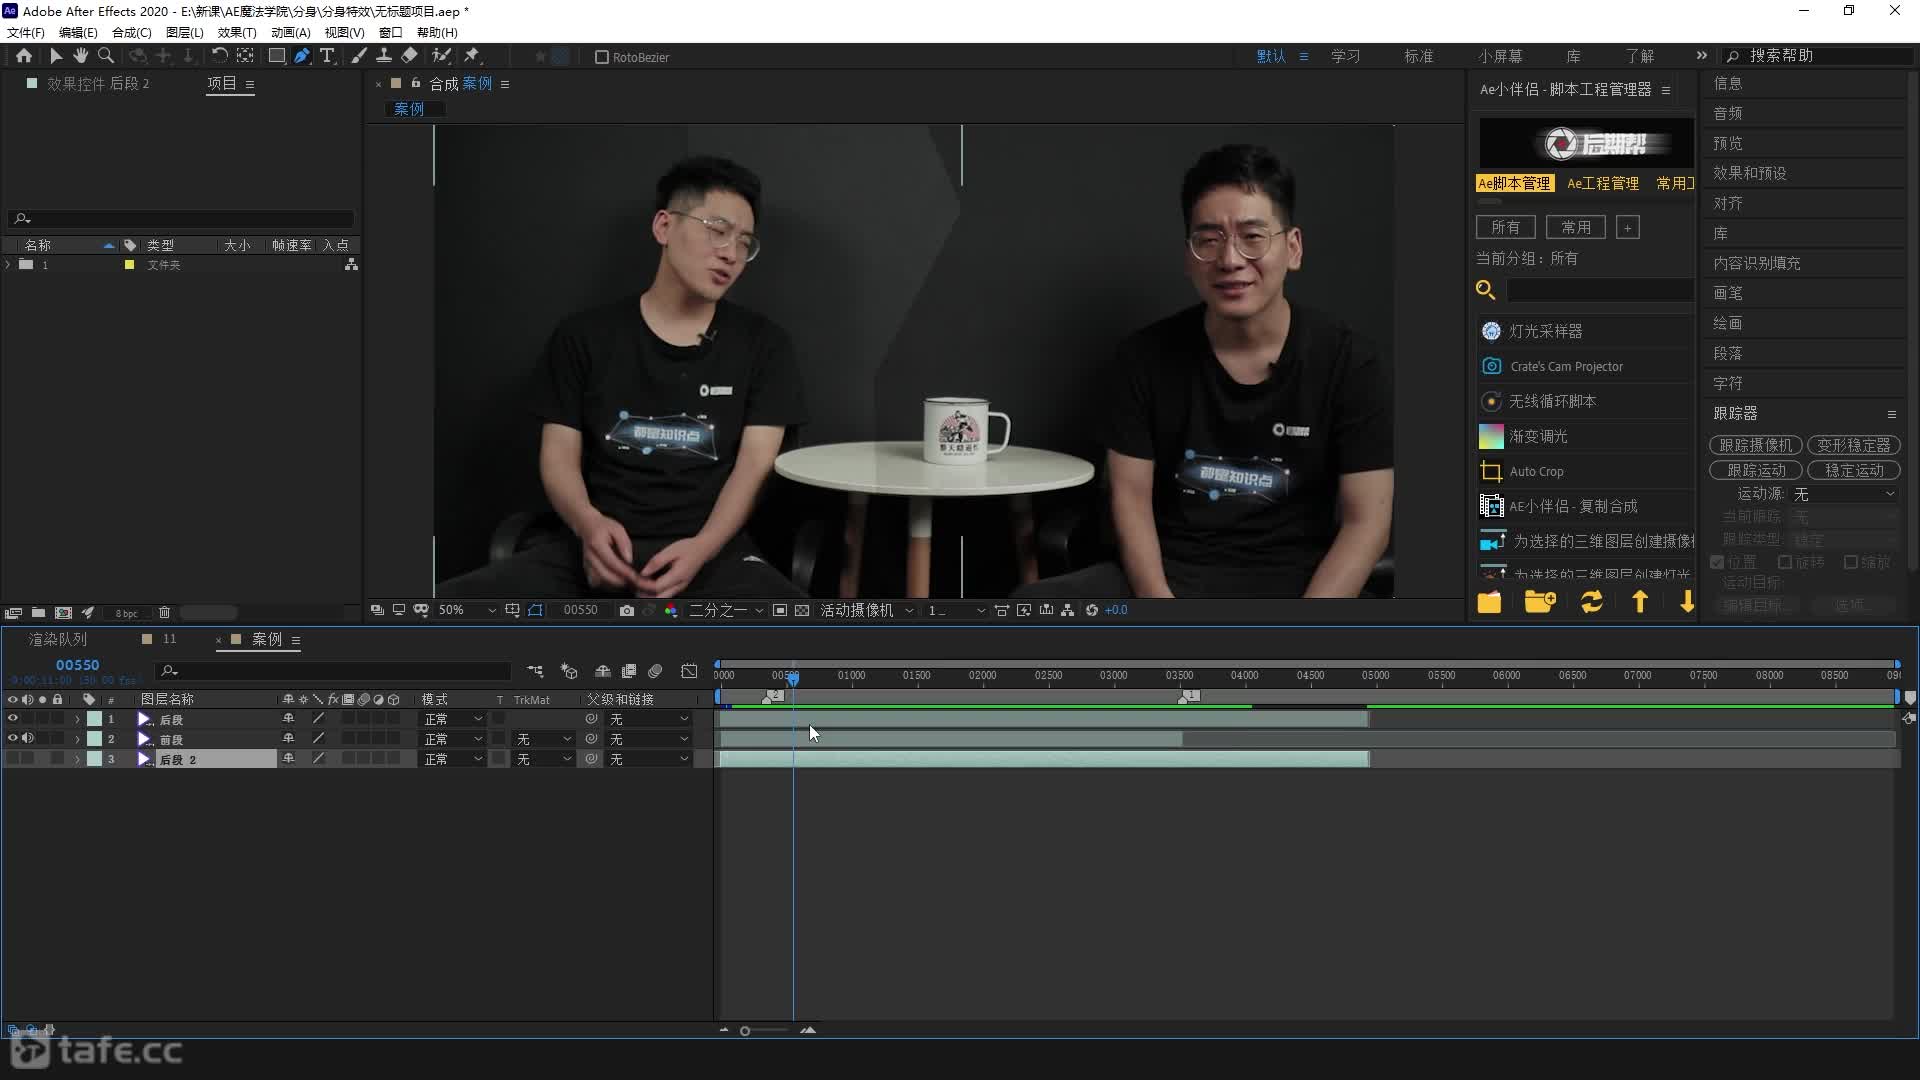The width and height of the screenshot is (1920, 1080).
Task: Click the timeline layer search field
Action: click(334, 671)
